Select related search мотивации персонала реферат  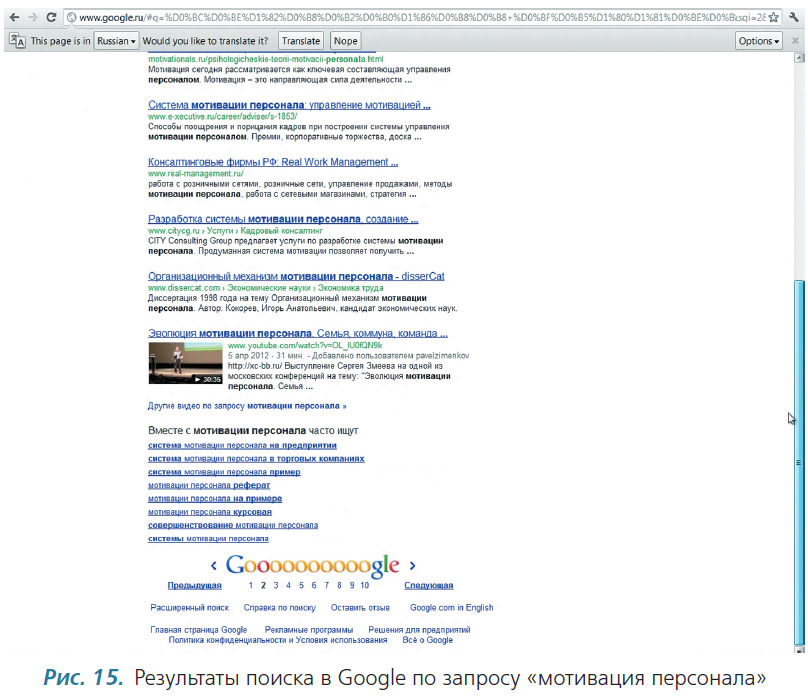[209, 485]
